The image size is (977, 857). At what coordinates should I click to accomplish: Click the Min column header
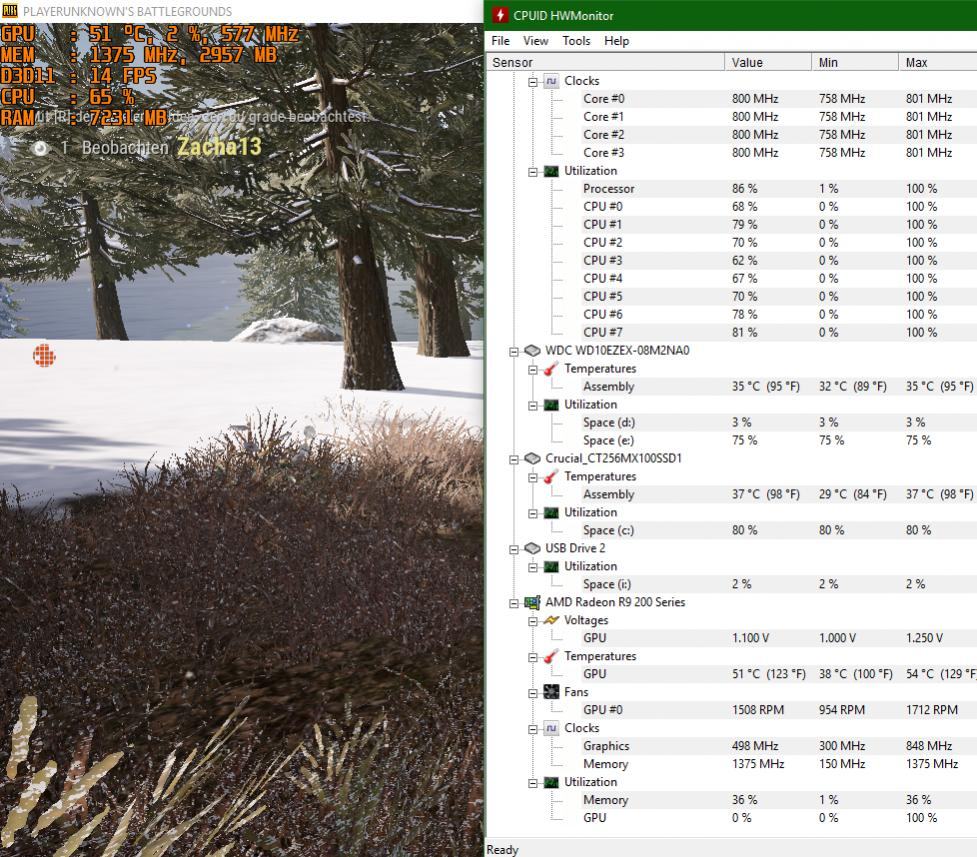tap(854, 62)
